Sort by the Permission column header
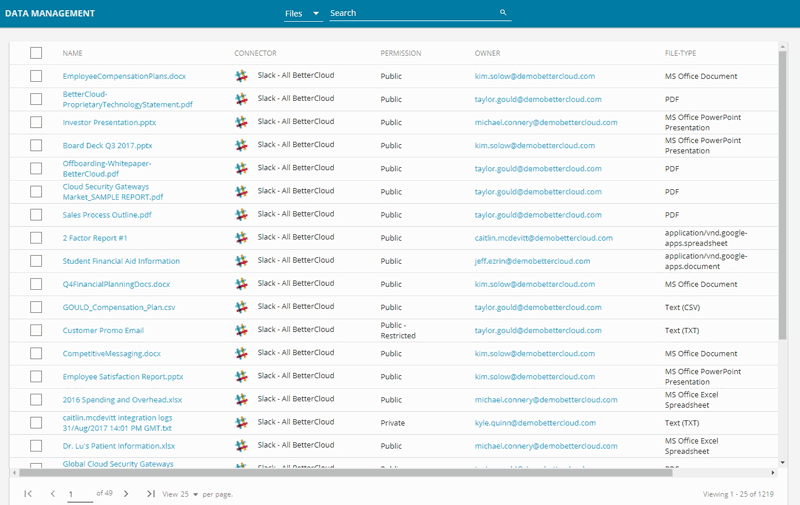This screenshot has height=505, width=800. coord(400,53)
